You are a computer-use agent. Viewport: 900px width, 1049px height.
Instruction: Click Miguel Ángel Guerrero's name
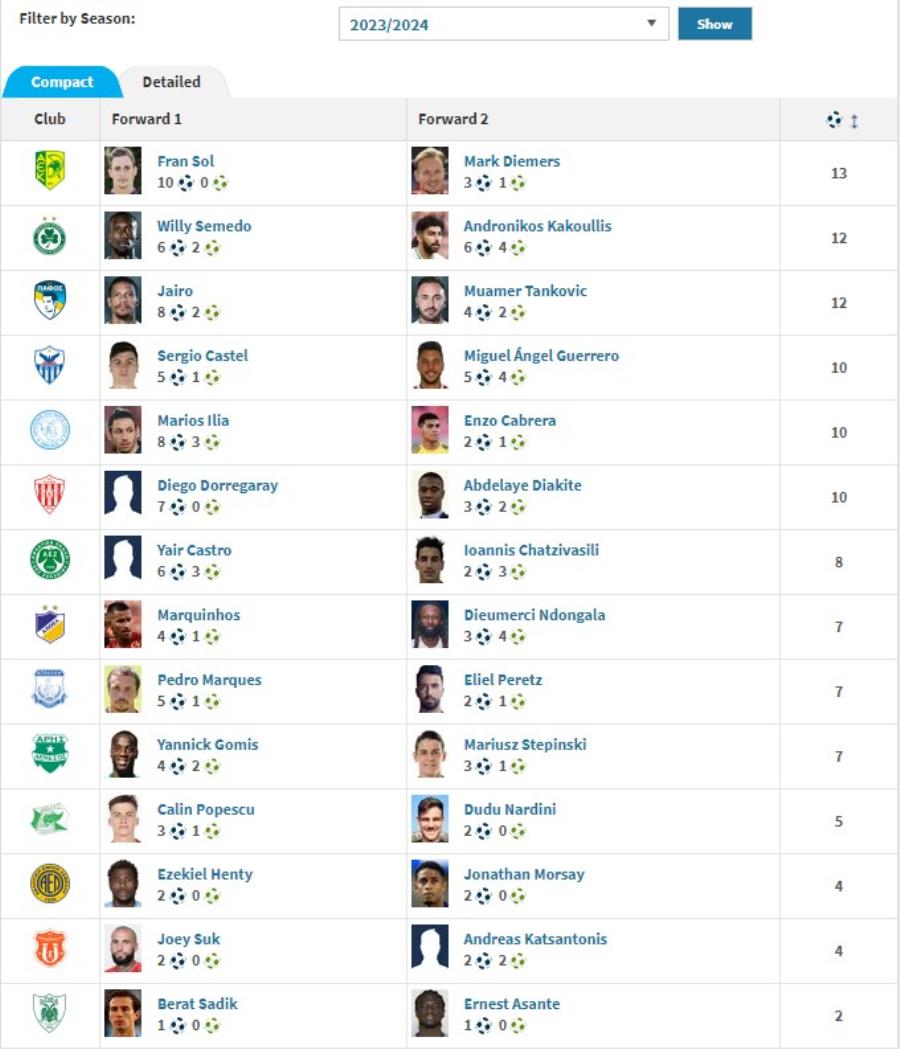coord(541,355)
